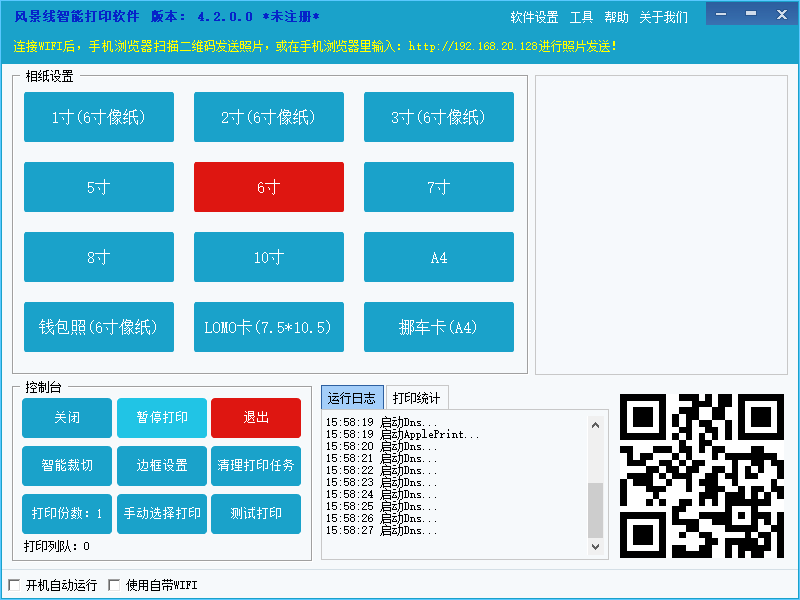Select 3寸(6寸像纸) paper size

coord(439,117)
